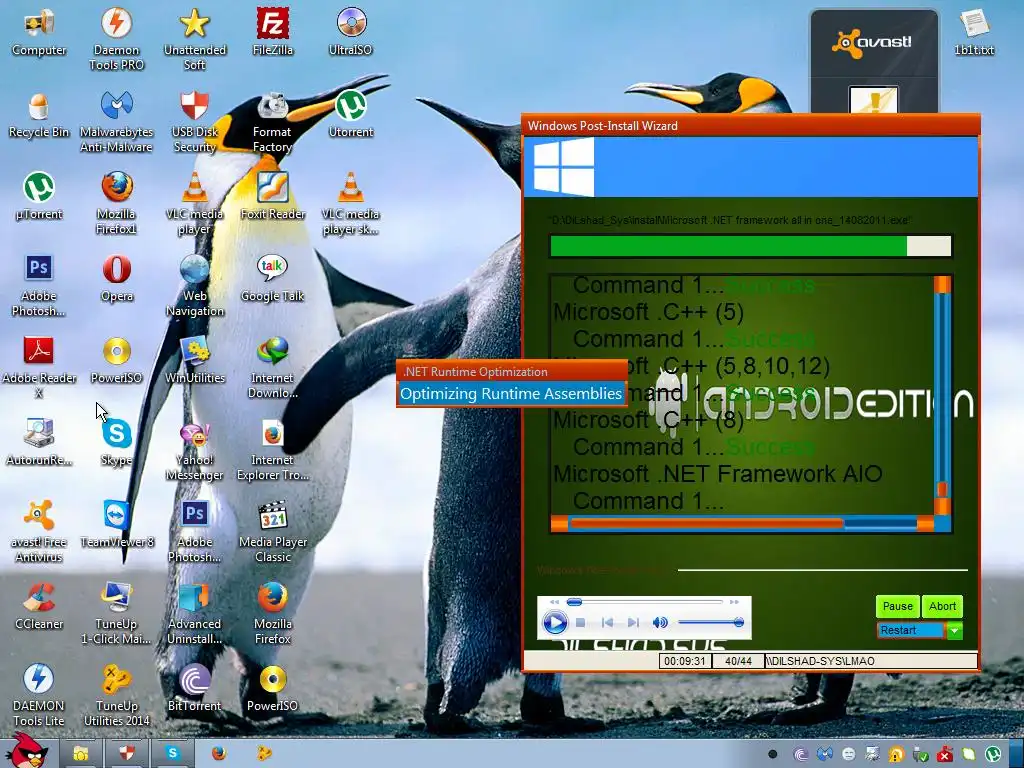Select 'Microsoft .NET Framework AIO' log line

pos(717,473)
